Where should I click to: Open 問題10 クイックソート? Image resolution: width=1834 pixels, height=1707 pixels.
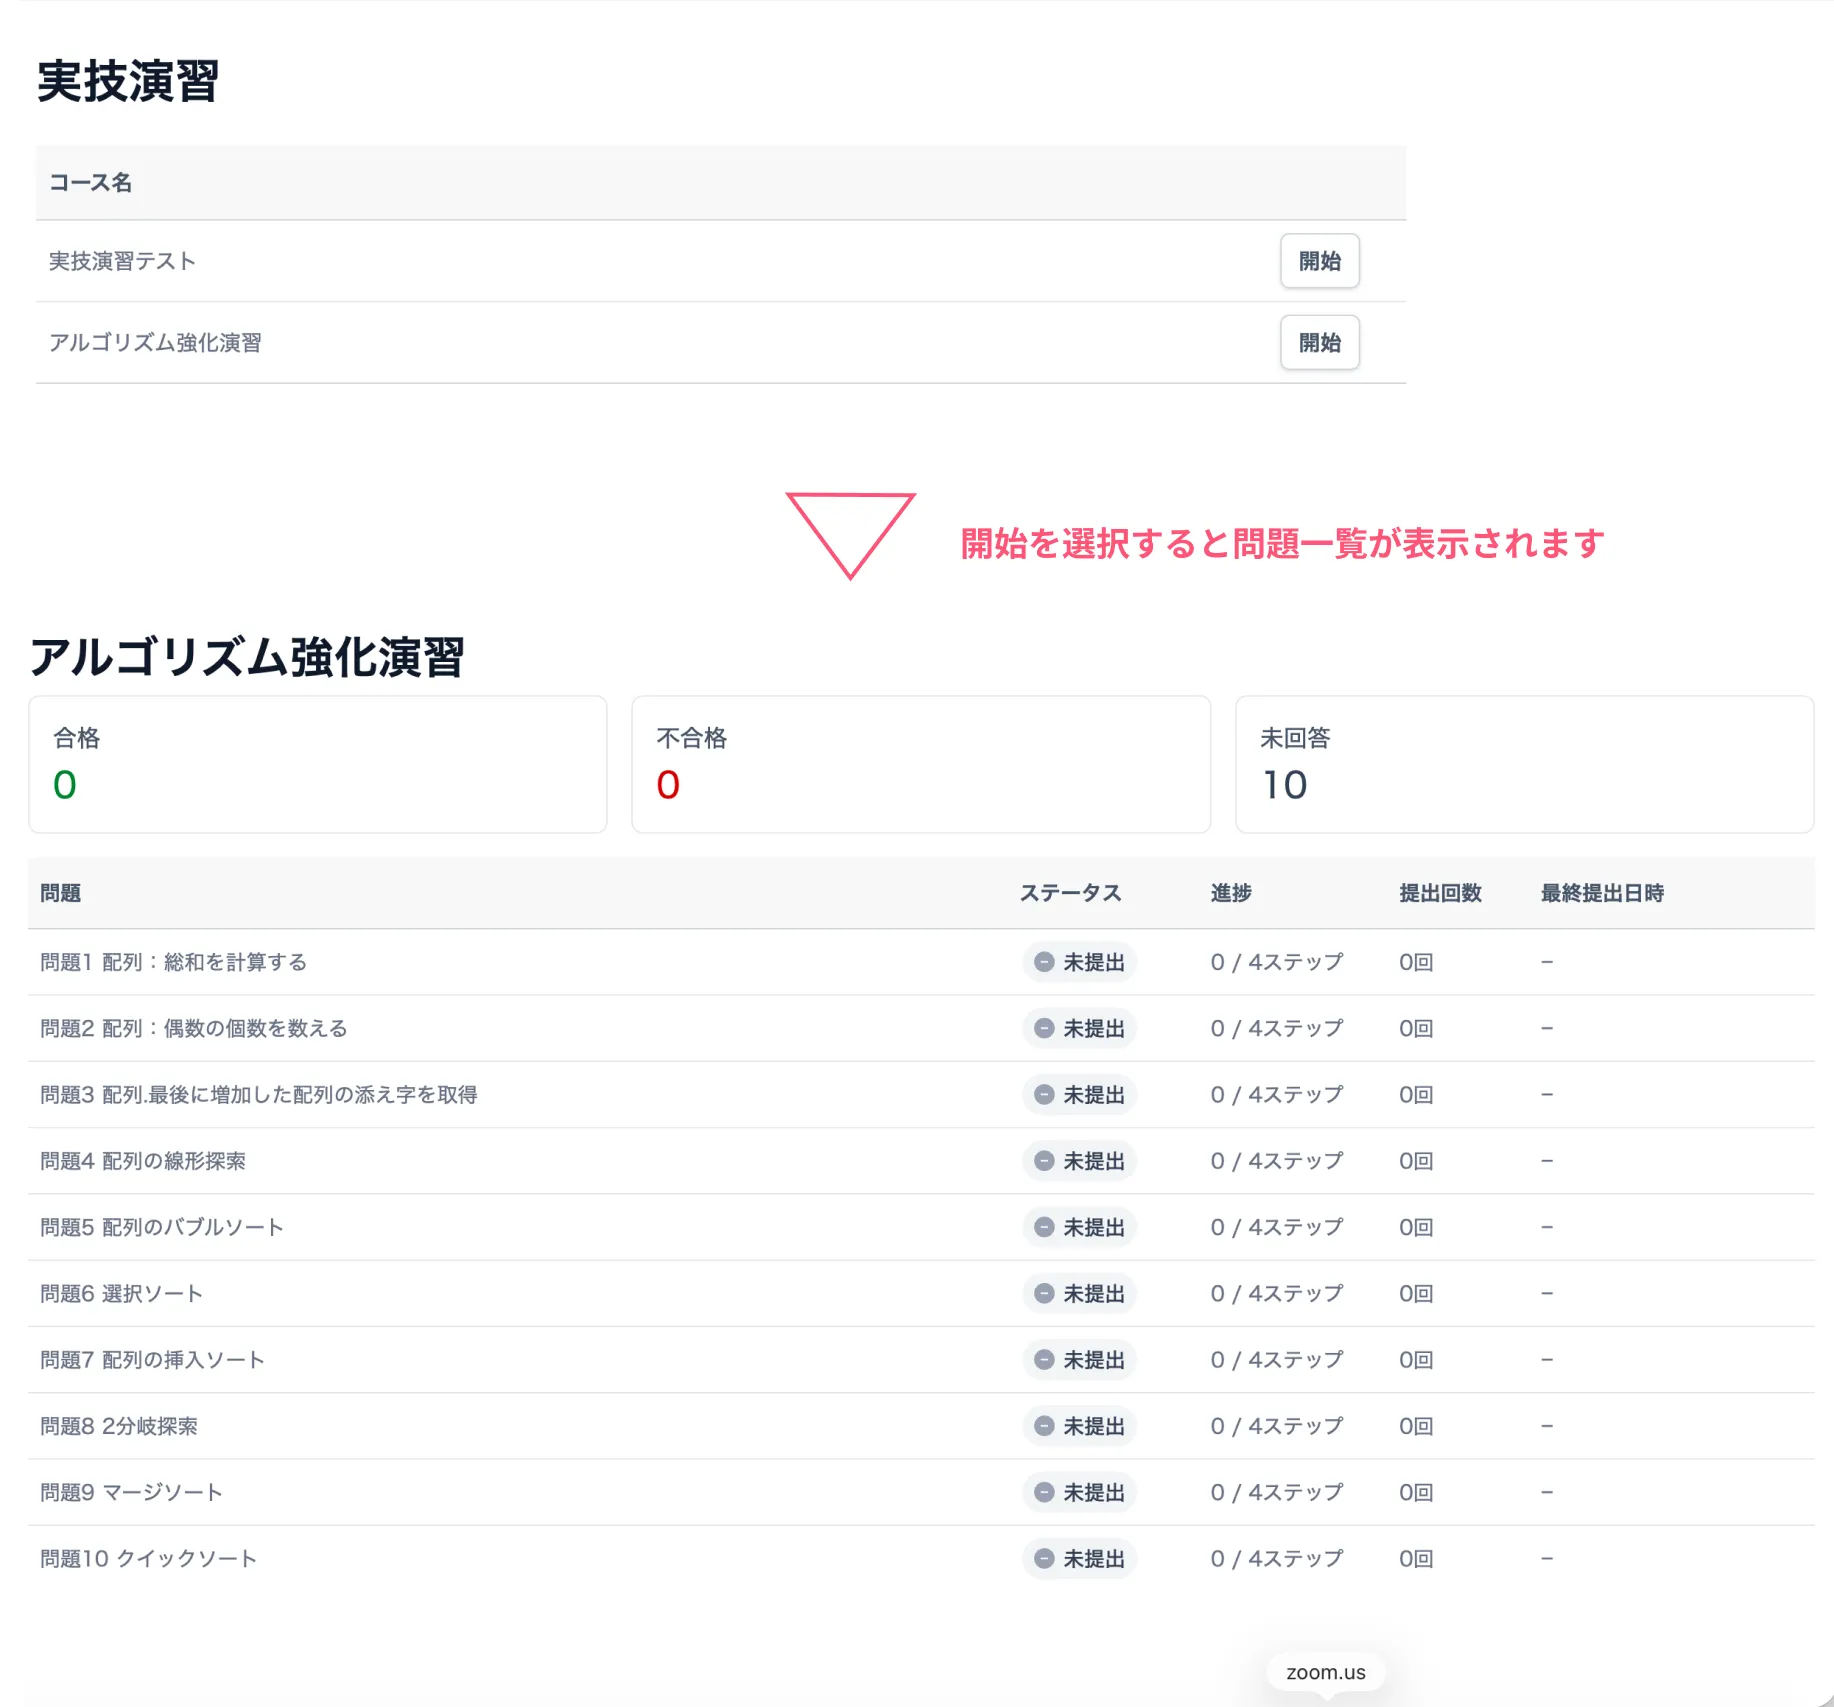click(x=146, y=1558)
